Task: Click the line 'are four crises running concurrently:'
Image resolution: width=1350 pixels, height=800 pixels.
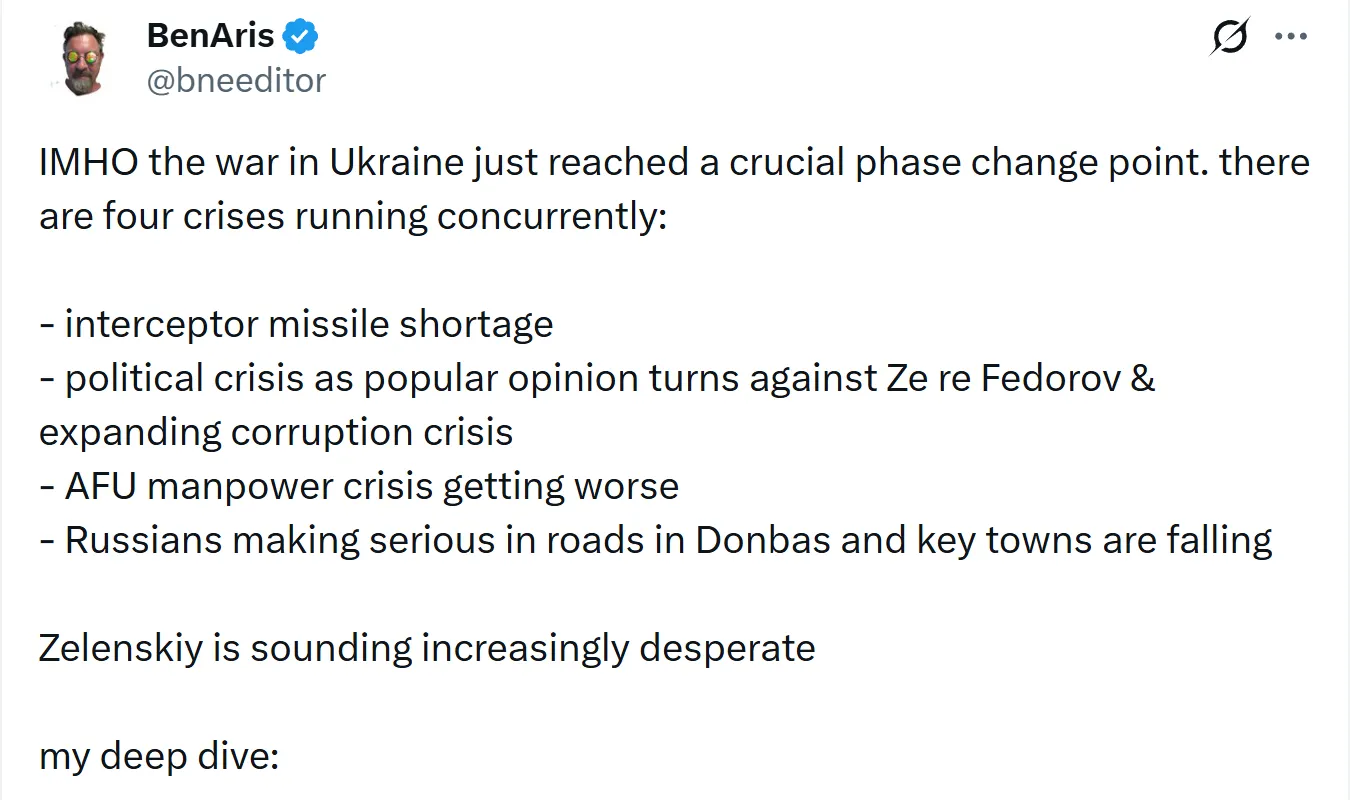Action: click(x=352, y=216)
